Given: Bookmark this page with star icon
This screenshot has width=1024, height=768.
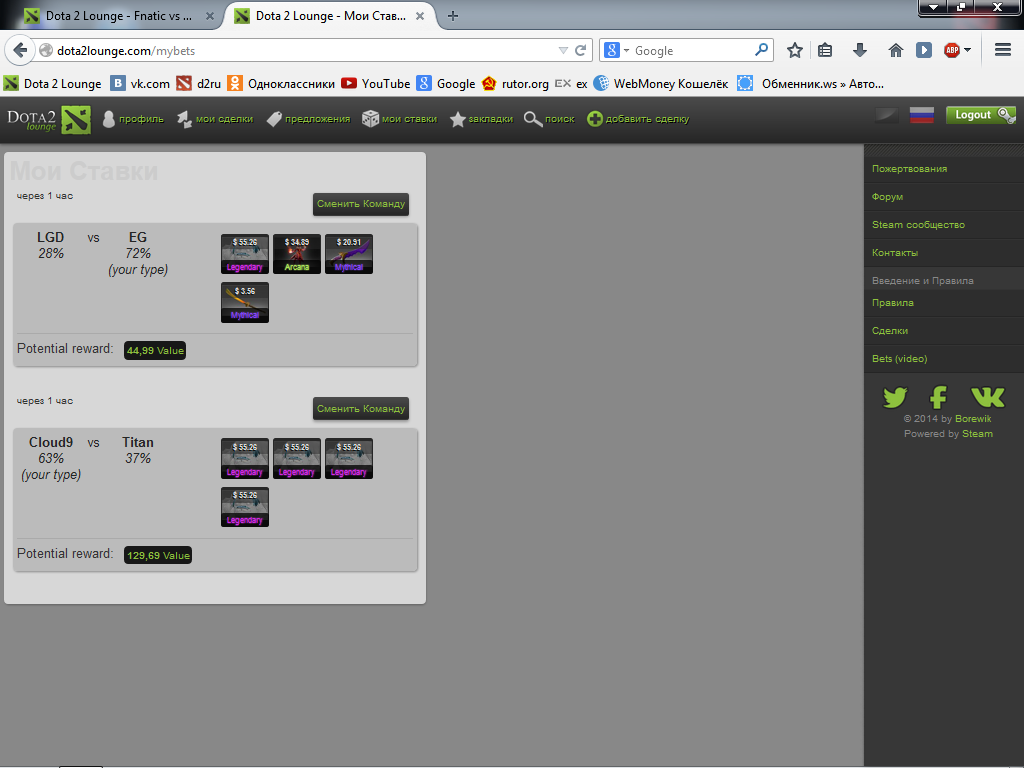Looking at the screenshot, I should 794,50.
